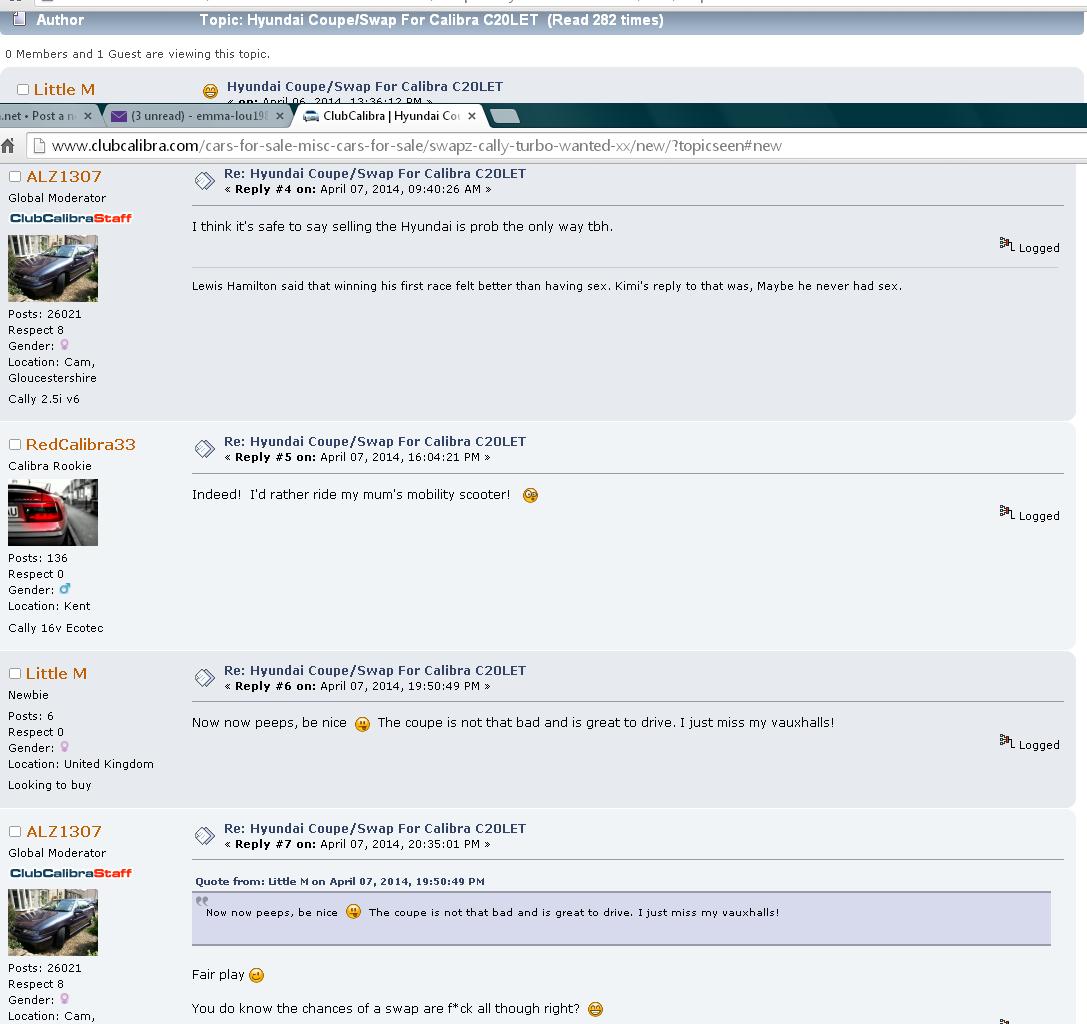Open the reply #5 post title link
This screenshot has width=1087, height=1024.
tap(375, 441)
